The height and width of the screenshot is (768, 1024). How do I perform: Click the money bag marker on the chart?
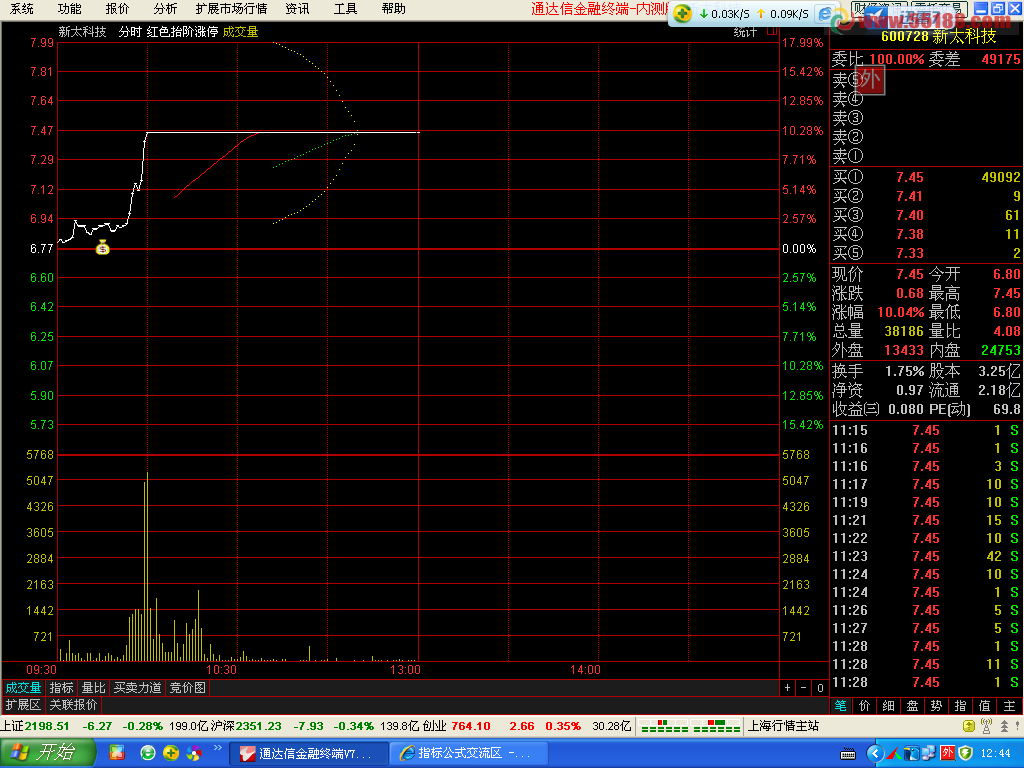pyautogui.click(x=103, y=248)
